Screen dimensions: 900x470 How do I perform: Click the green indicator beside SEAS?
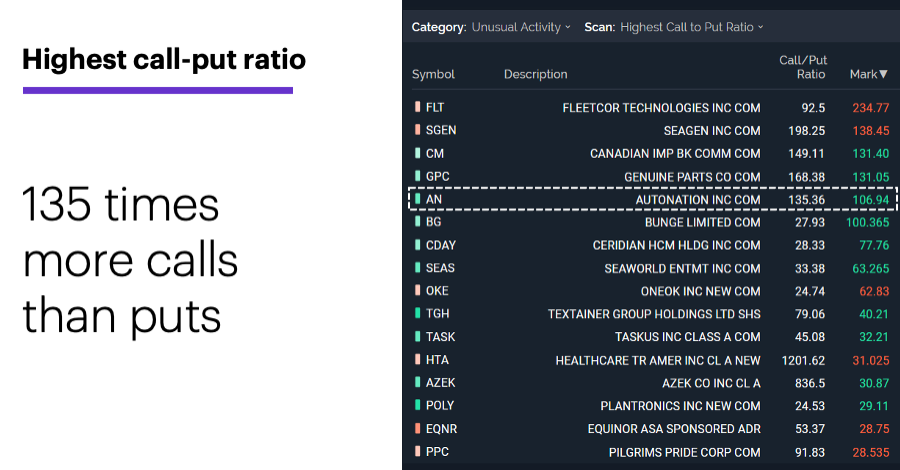point(417,268)
